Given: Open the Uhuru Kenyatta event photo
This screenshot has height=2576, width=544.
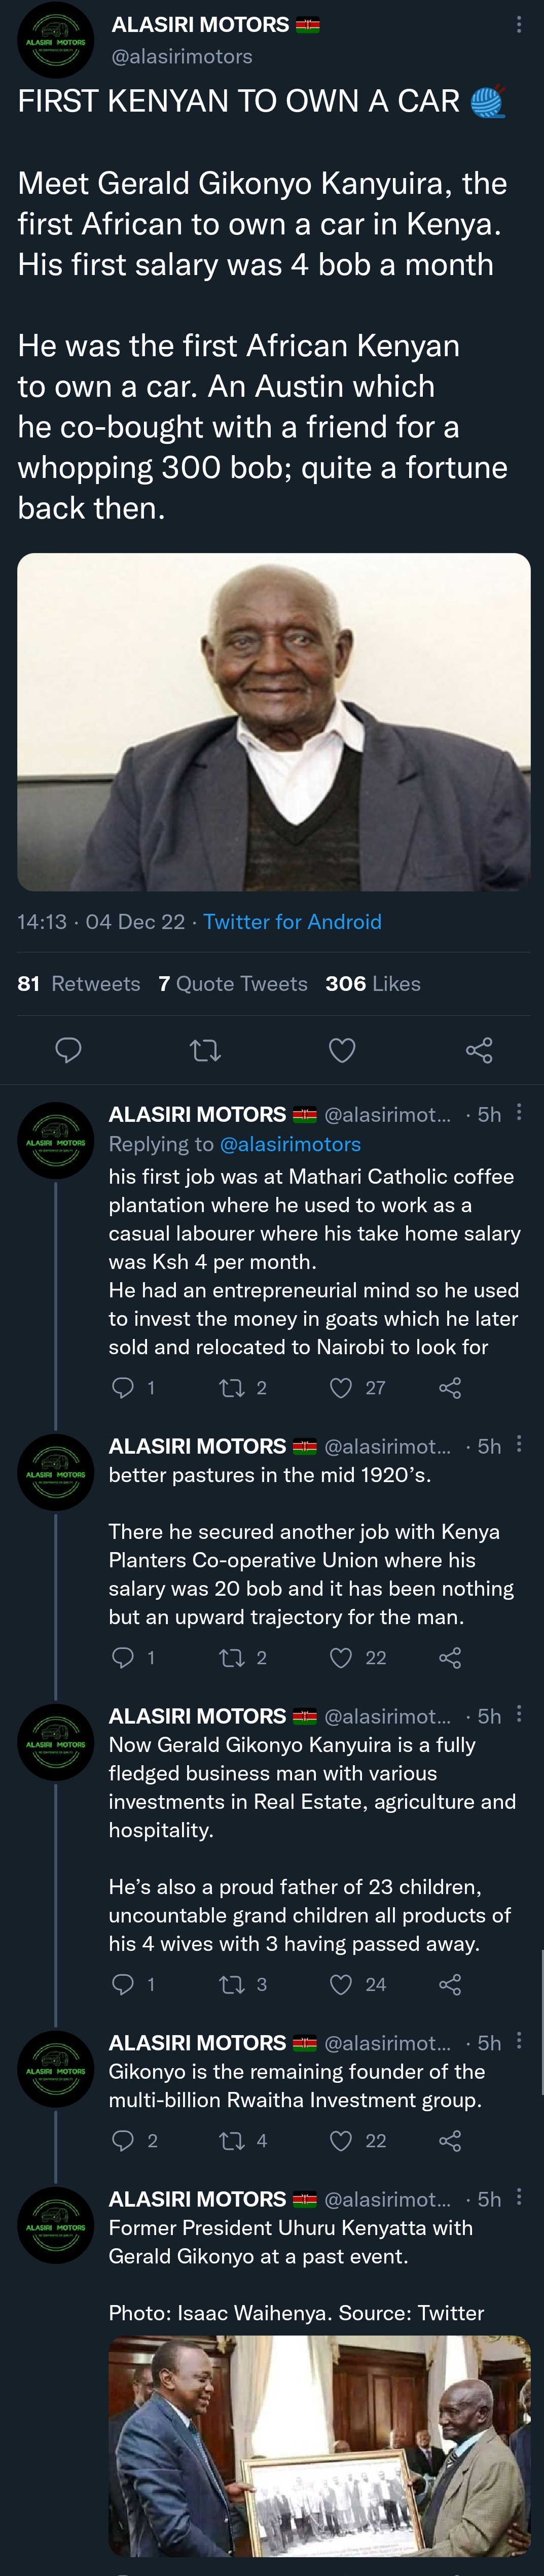Looking at the screenshot, I should (x=319, y=2444).
